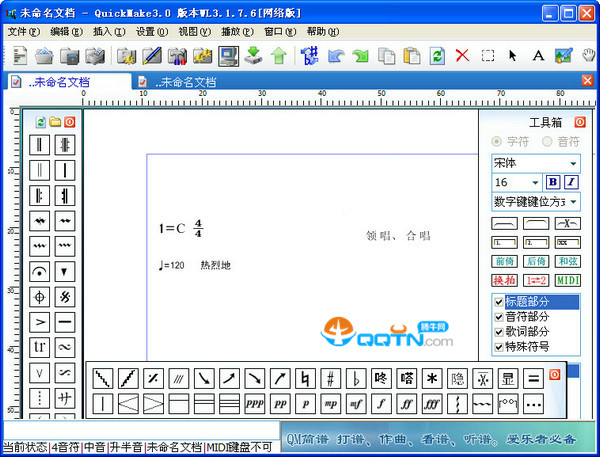Select the text tool 'A' in the toolbar
The width and height of the screenshot is (600, 457).
click(538, 55)
